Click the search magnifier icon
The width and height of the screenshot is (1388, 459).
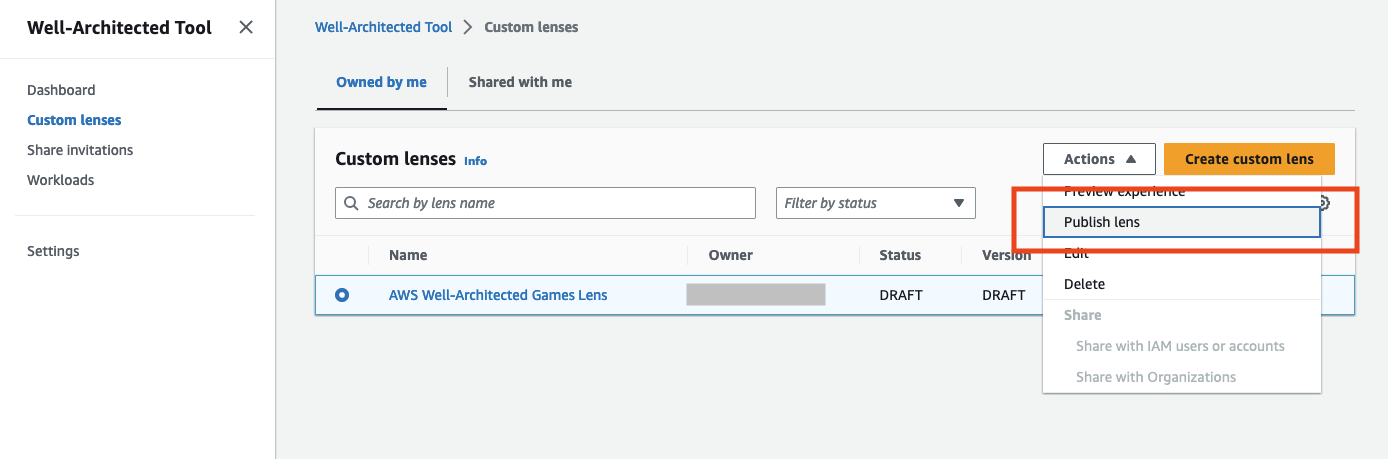tap(351, 203)
